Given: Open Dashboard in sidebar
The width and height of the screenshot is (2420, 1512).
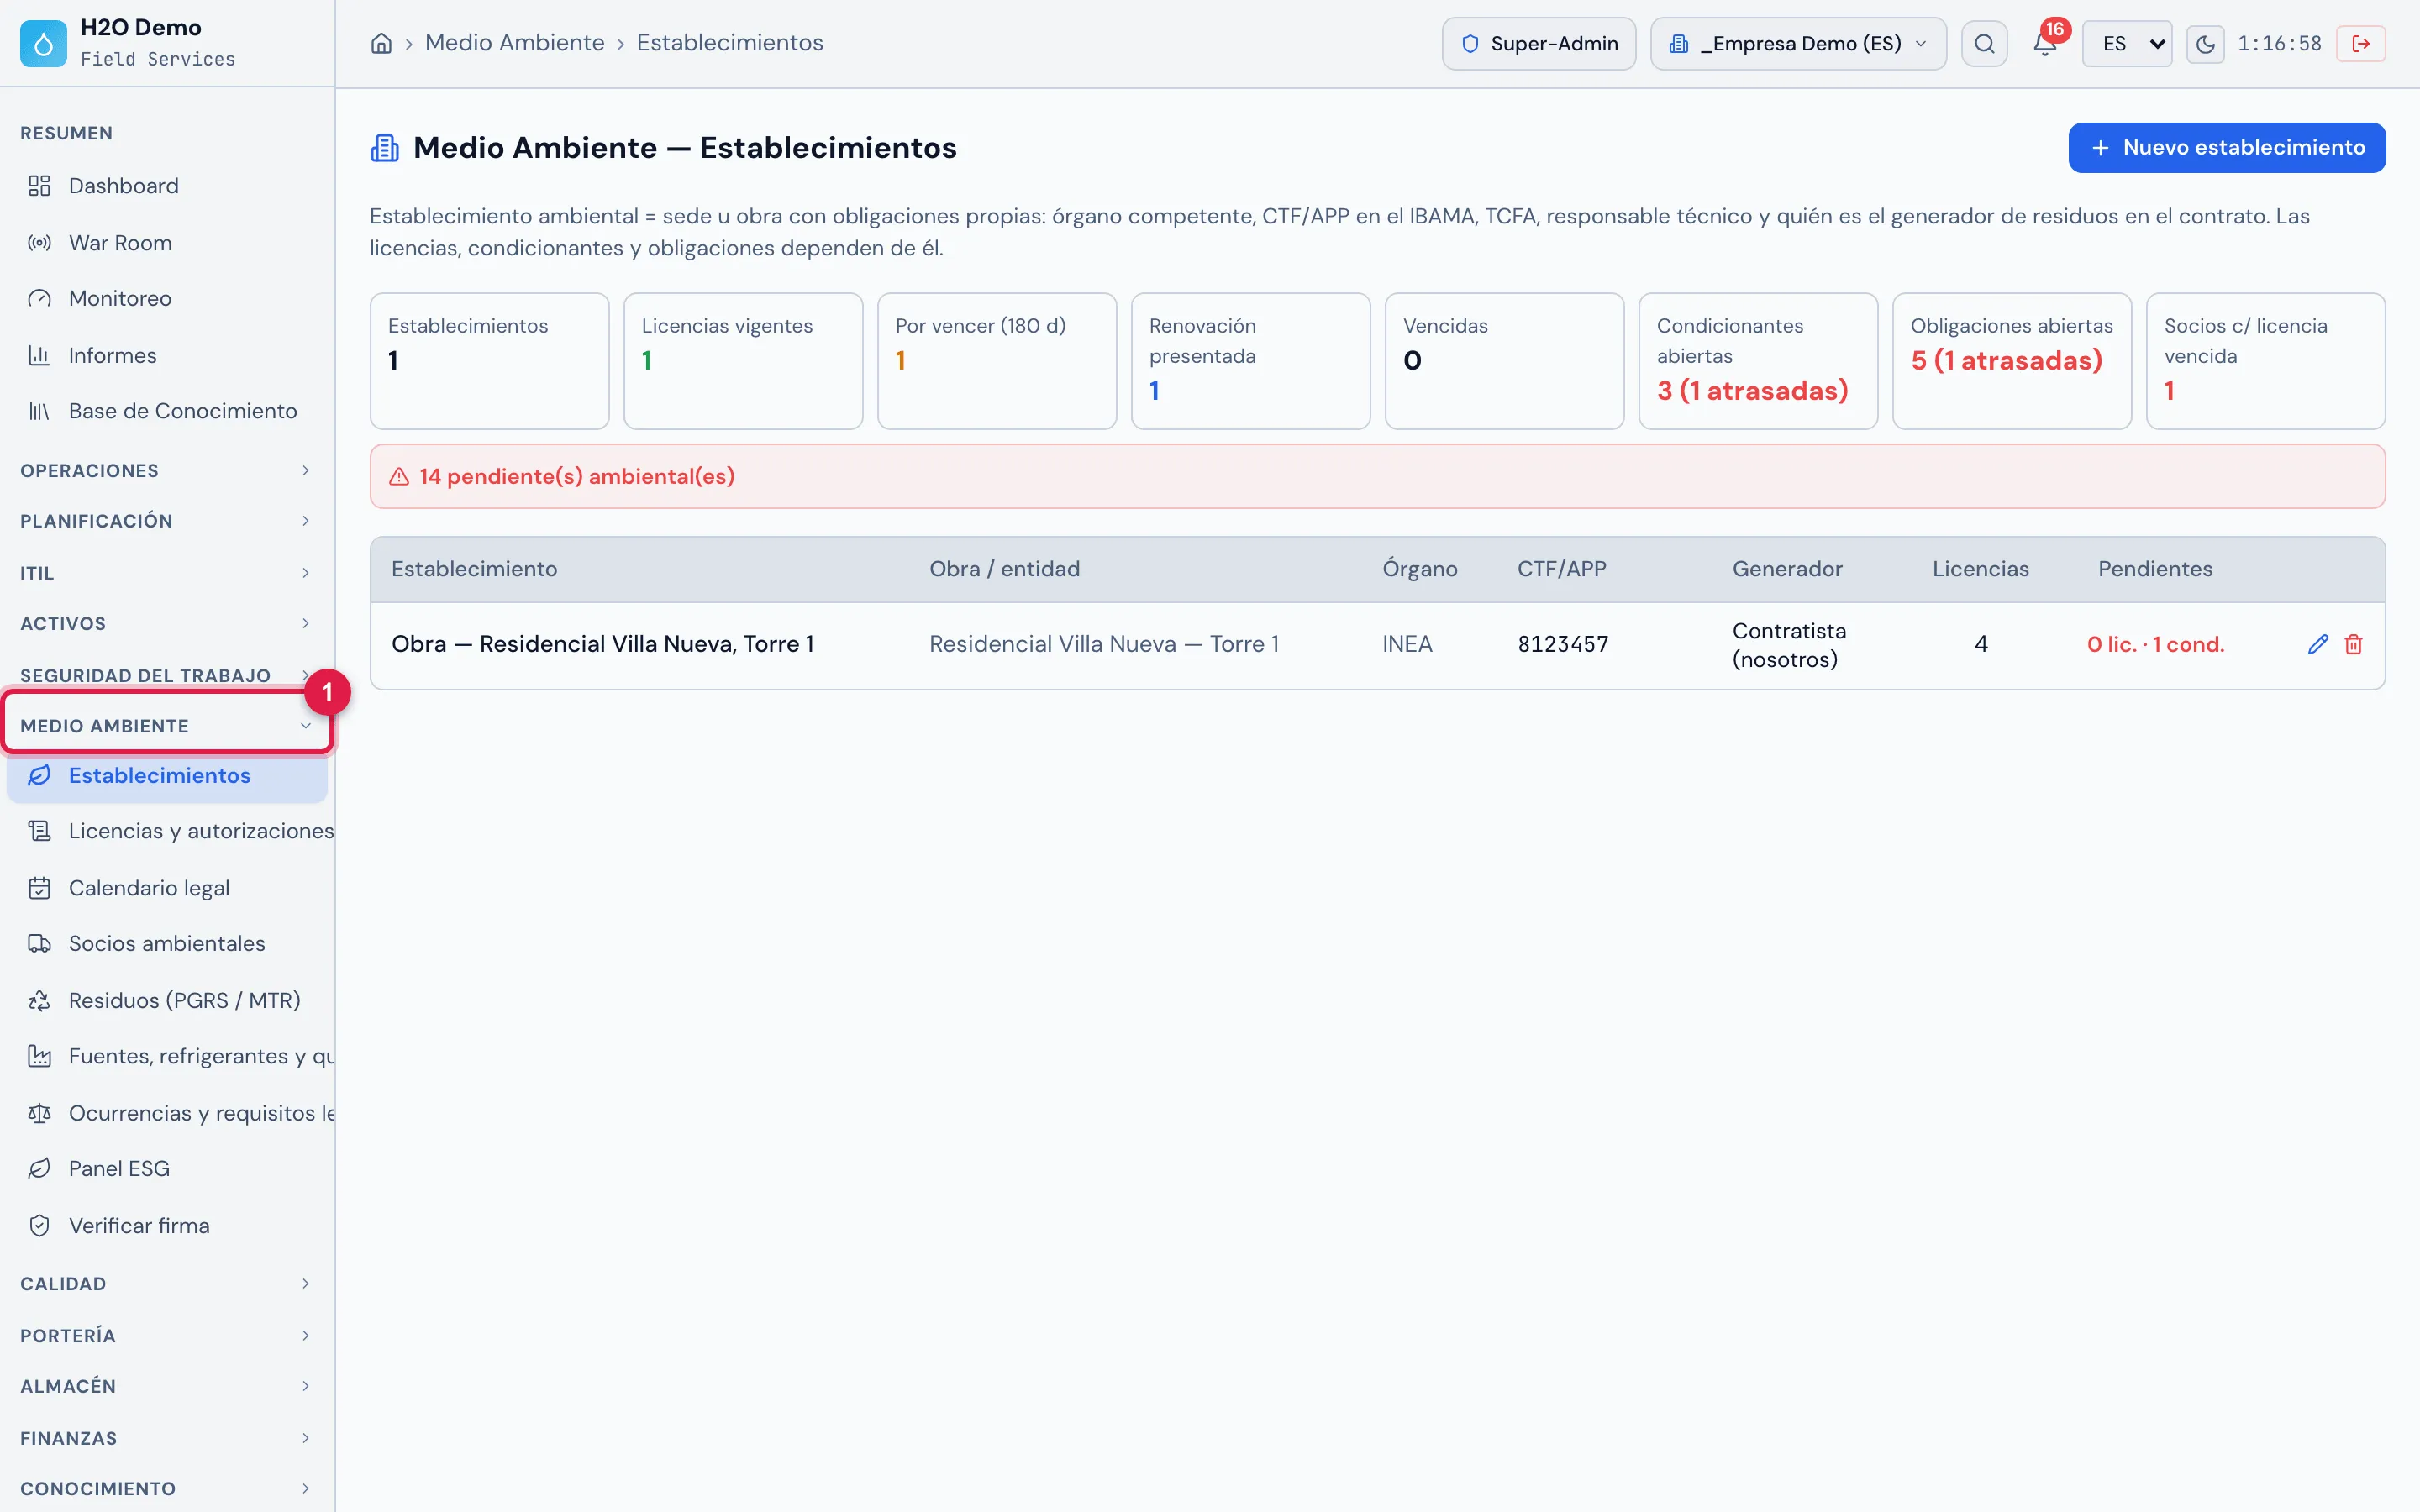Looking at the screenshot, I should tap(167, 186).
